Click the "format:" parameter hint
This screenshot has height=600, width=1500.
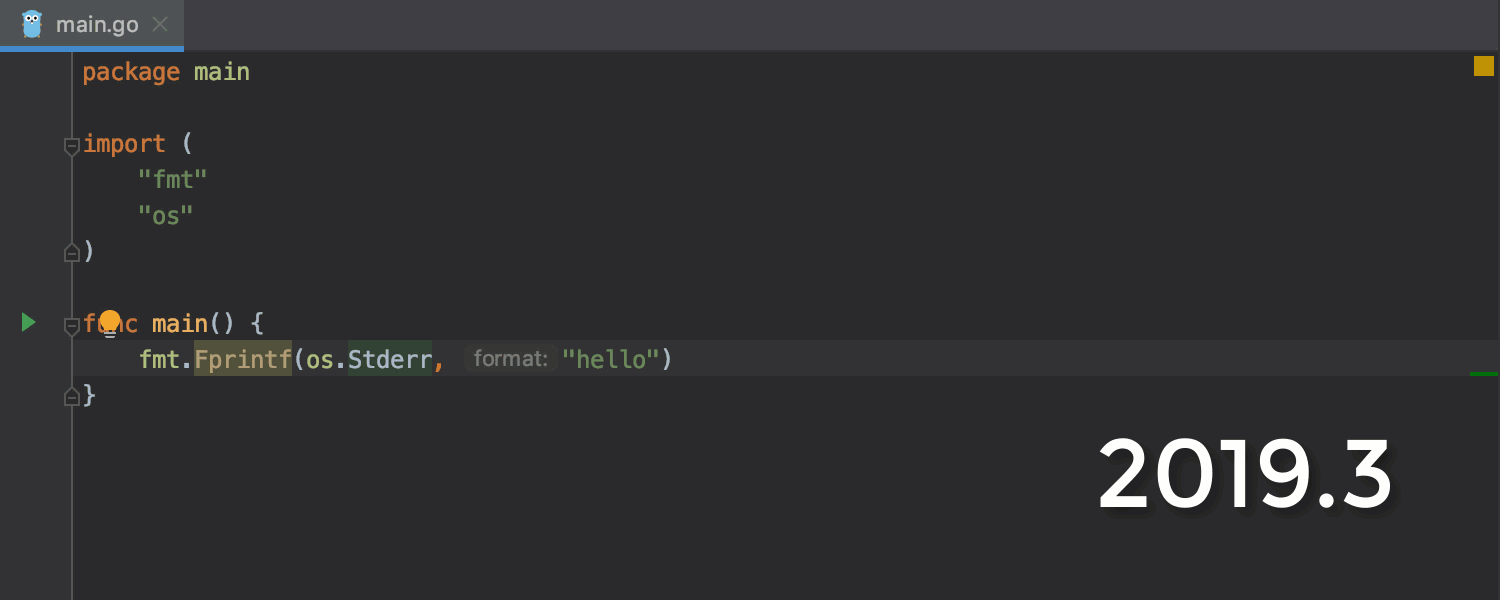click(510, 359)
